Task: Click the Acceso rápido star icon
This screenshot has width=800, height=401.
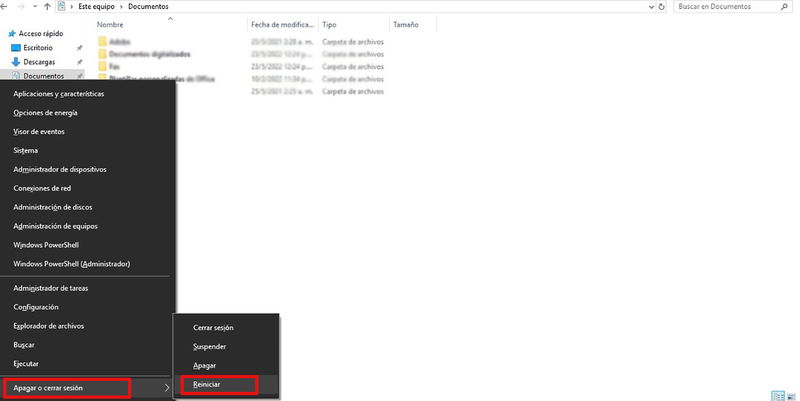Action: 12,34
